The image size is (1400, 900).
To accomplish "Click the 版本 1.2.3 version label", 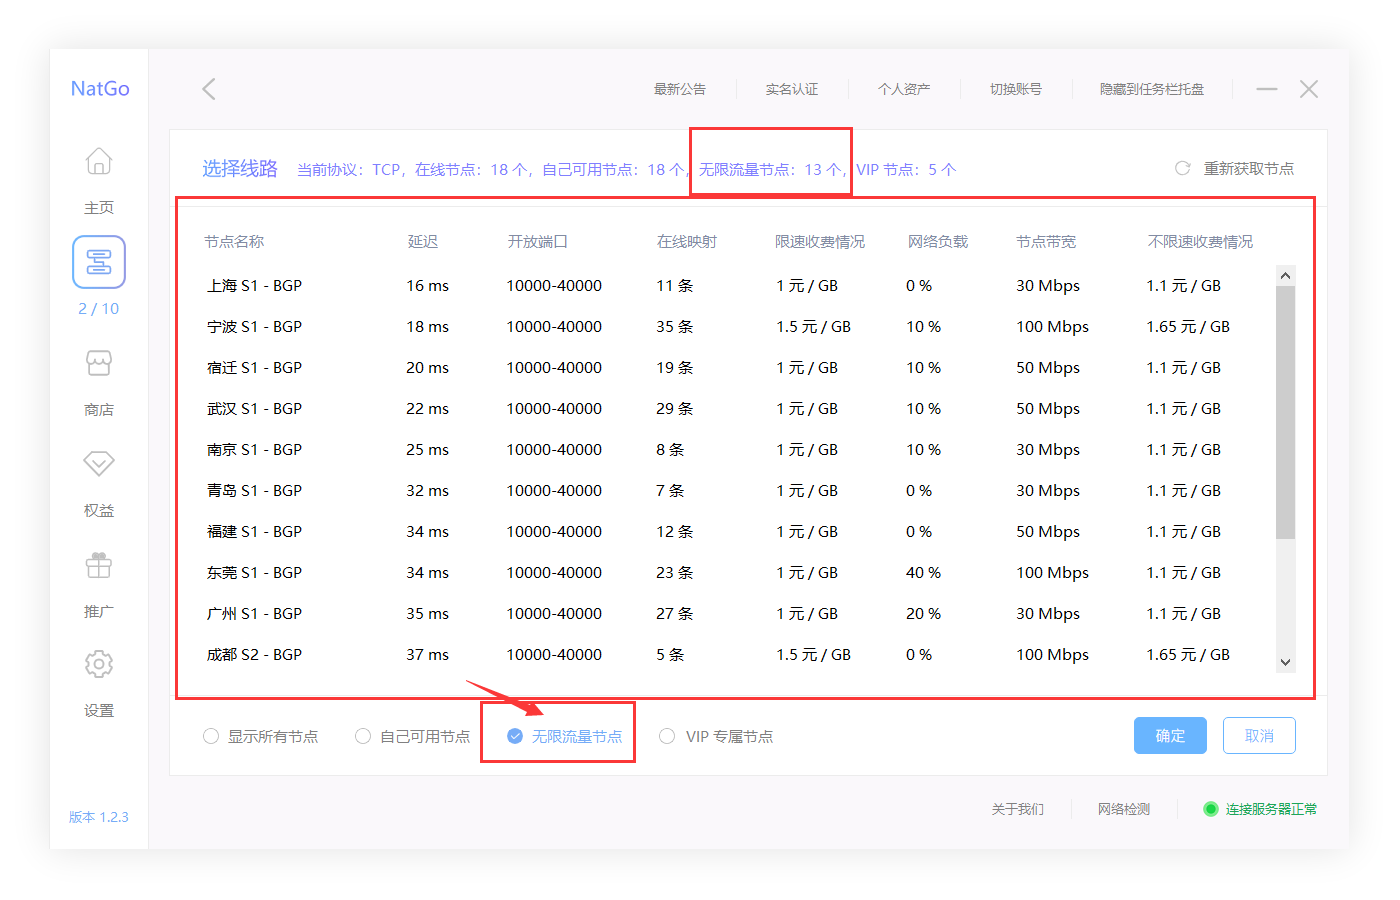I will tap(99, 817).
